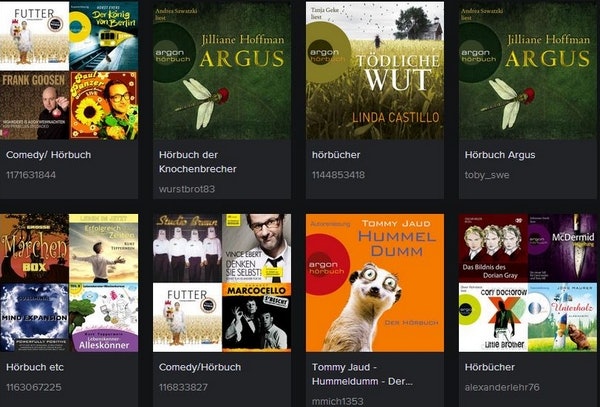Open the Hörbuch der Knochenbrecher title link
The image size is (600, 407).
pyautogui.click(x=197, y=162)
